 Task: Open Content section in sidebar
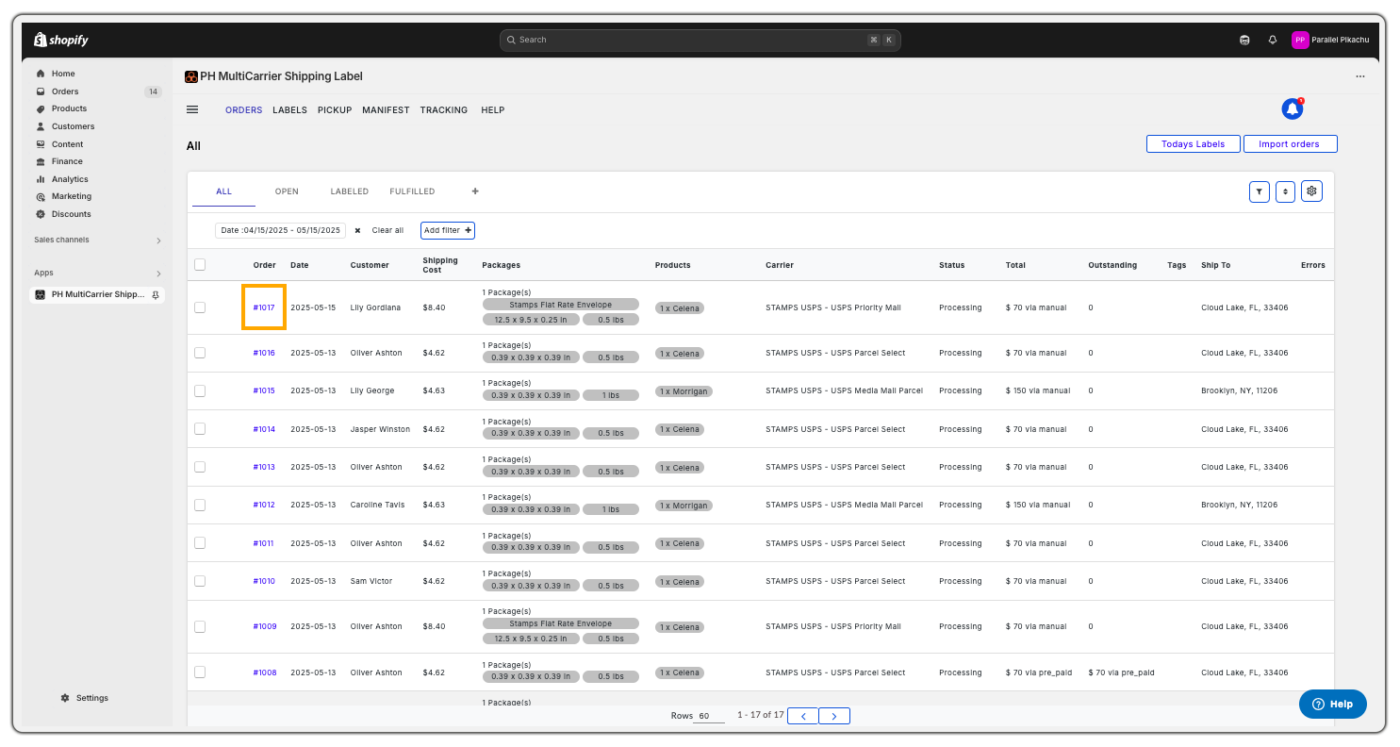[67, 144]
